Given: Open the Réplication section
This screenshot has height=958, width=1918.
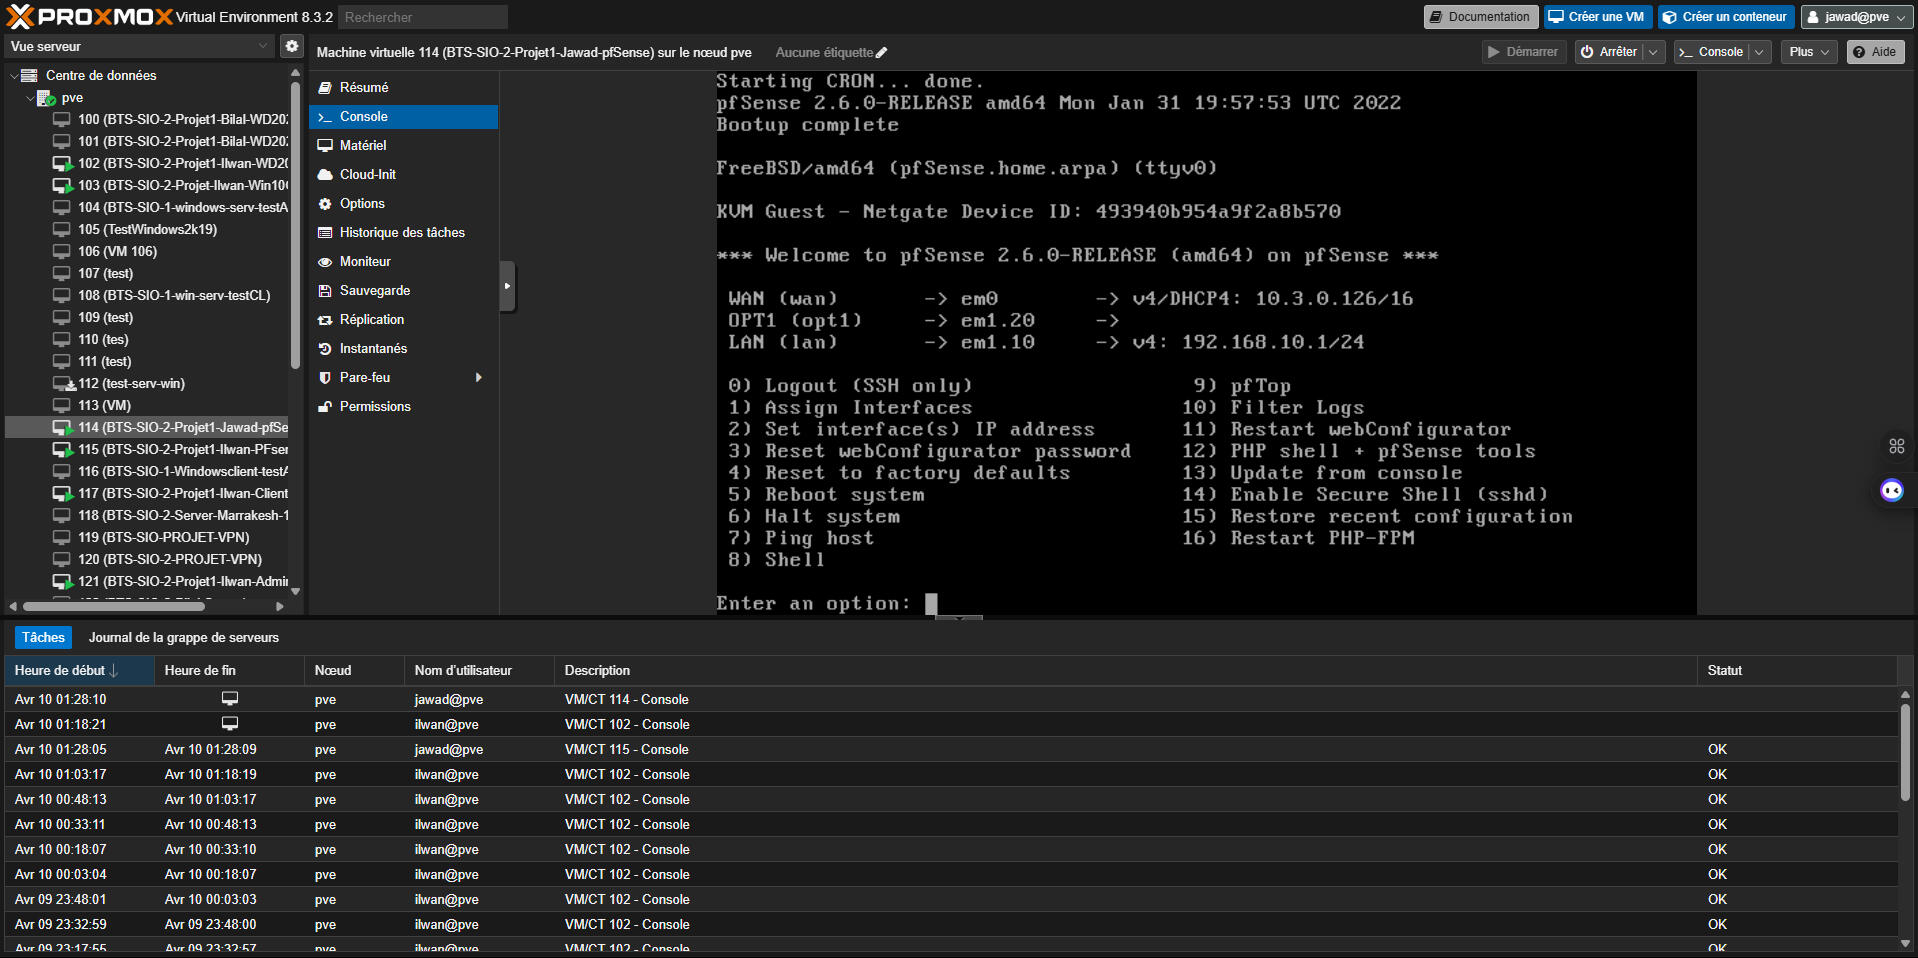Looking at the screenshot, I should tap(371, 320).
